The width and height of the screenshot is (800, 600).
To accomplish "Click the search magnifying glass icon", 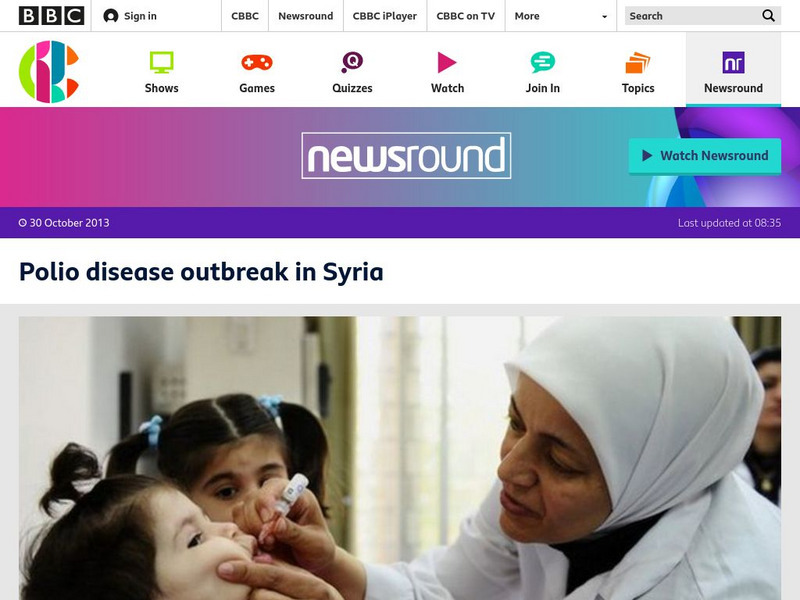I will (x=768, y=16).
